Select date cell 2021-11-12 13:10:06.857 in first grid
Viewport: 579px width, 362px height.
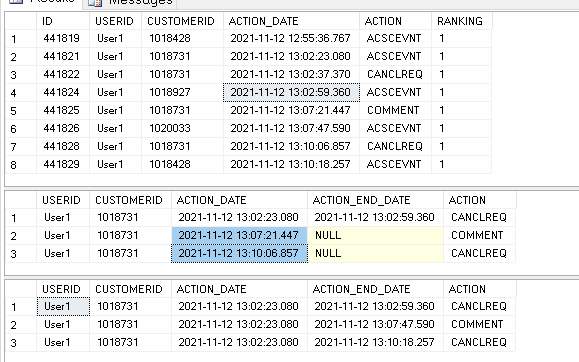click(x=291, y=146)
